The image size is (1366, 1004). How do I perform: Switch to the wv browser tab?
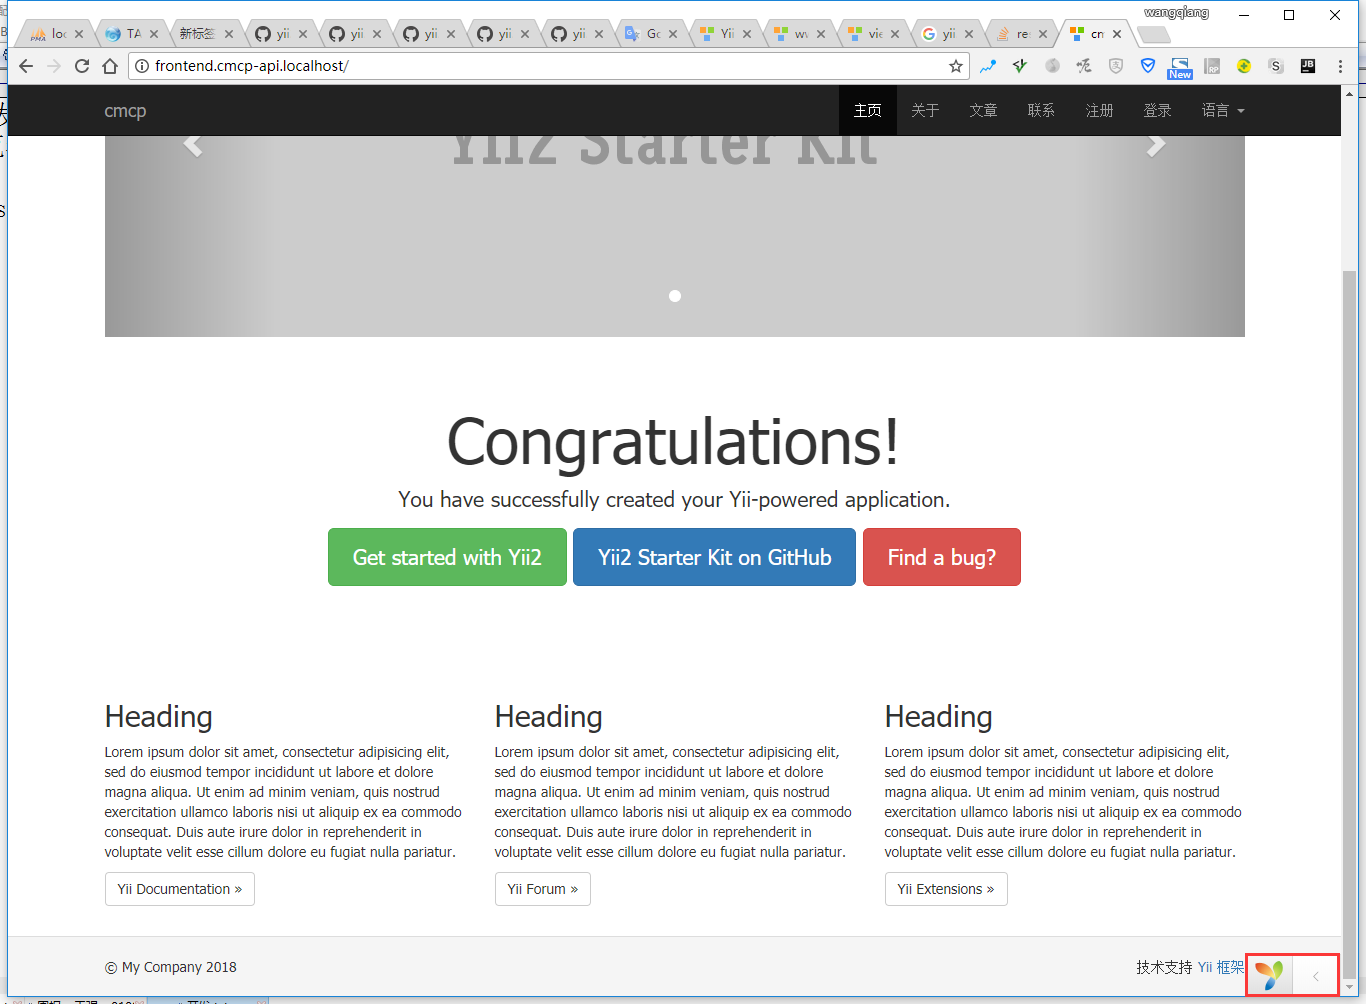(792, 34)
